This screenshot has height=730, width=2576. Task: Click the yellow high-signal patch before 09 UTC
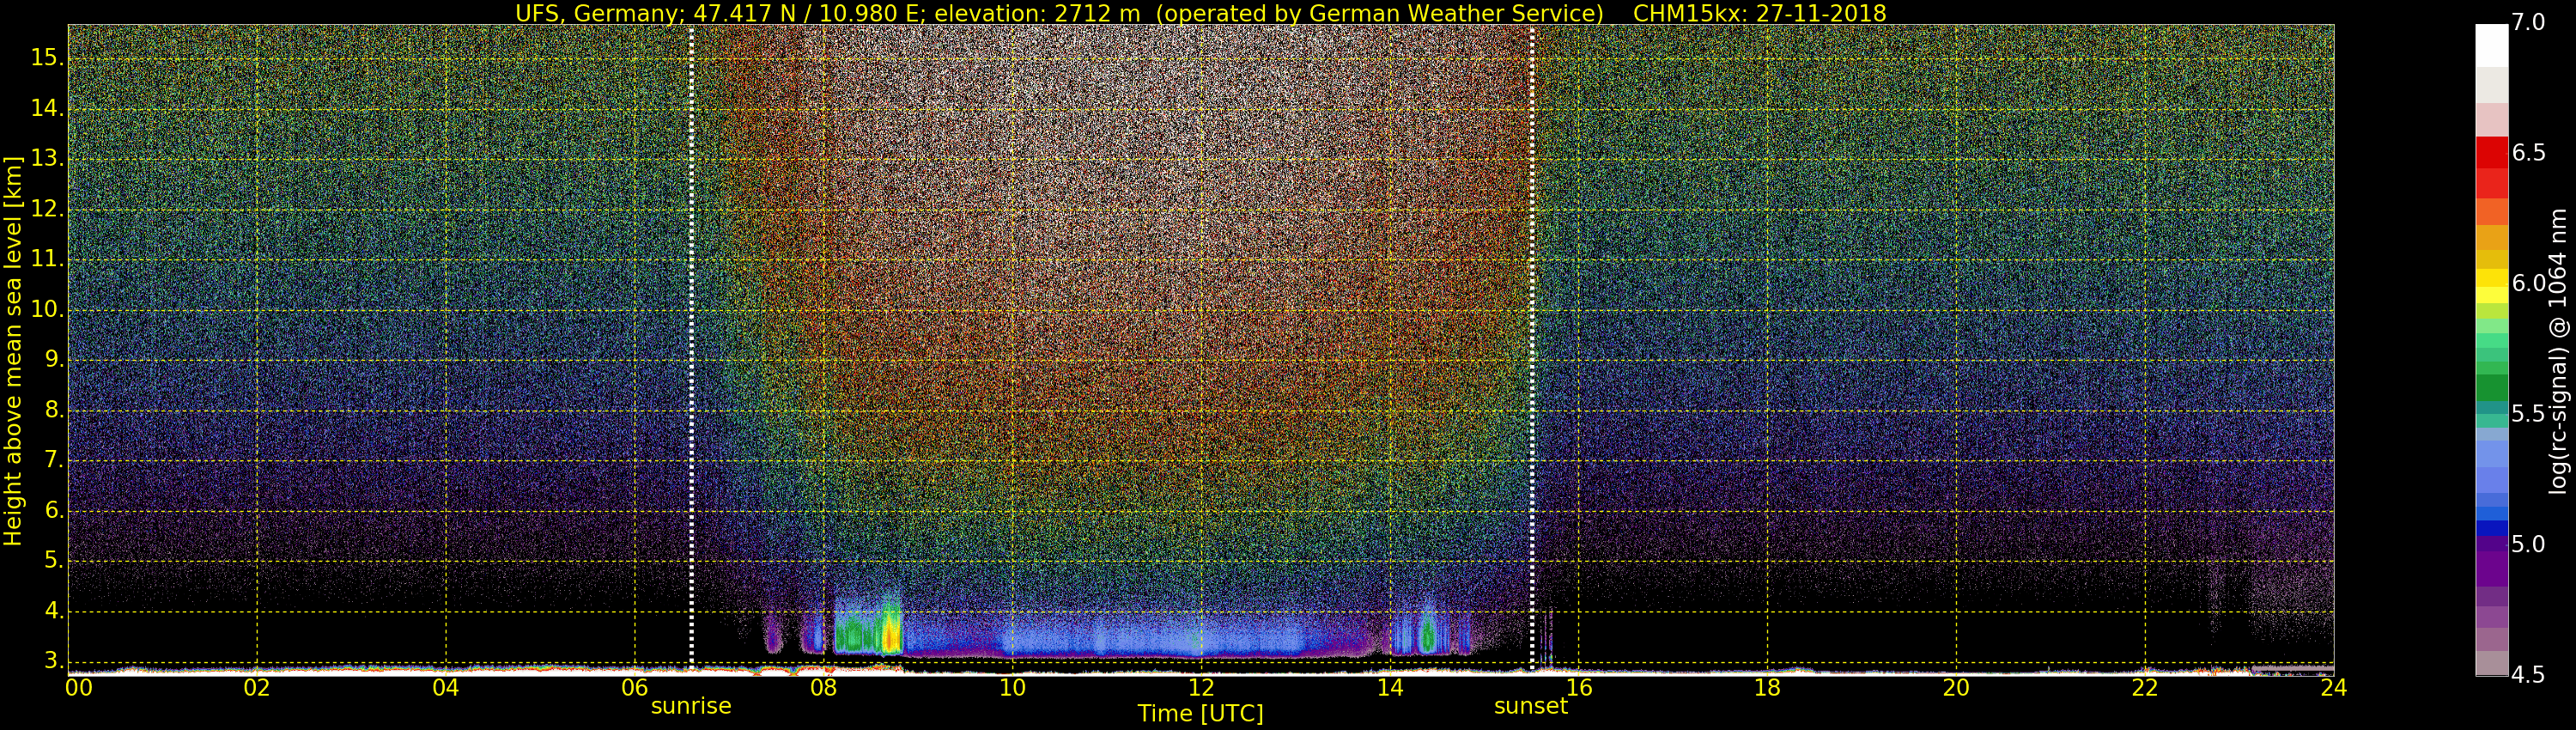(x=890, y=635)
